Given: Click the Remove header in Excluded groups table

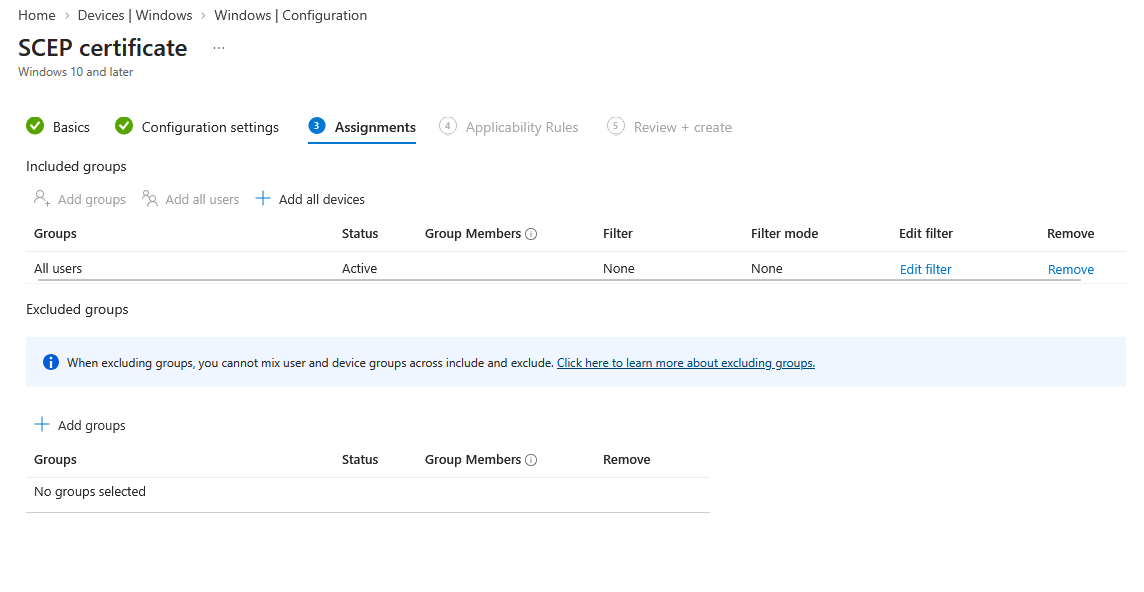Looking at the screenshot, I should click(x=627, y=460).
